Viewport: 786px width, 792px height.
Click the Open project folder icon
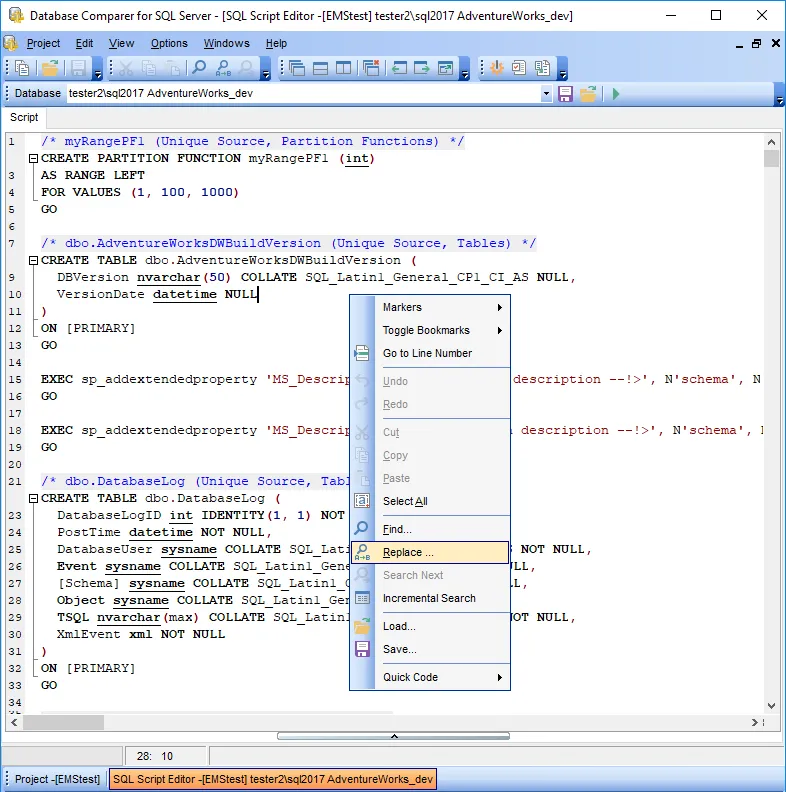51,68
